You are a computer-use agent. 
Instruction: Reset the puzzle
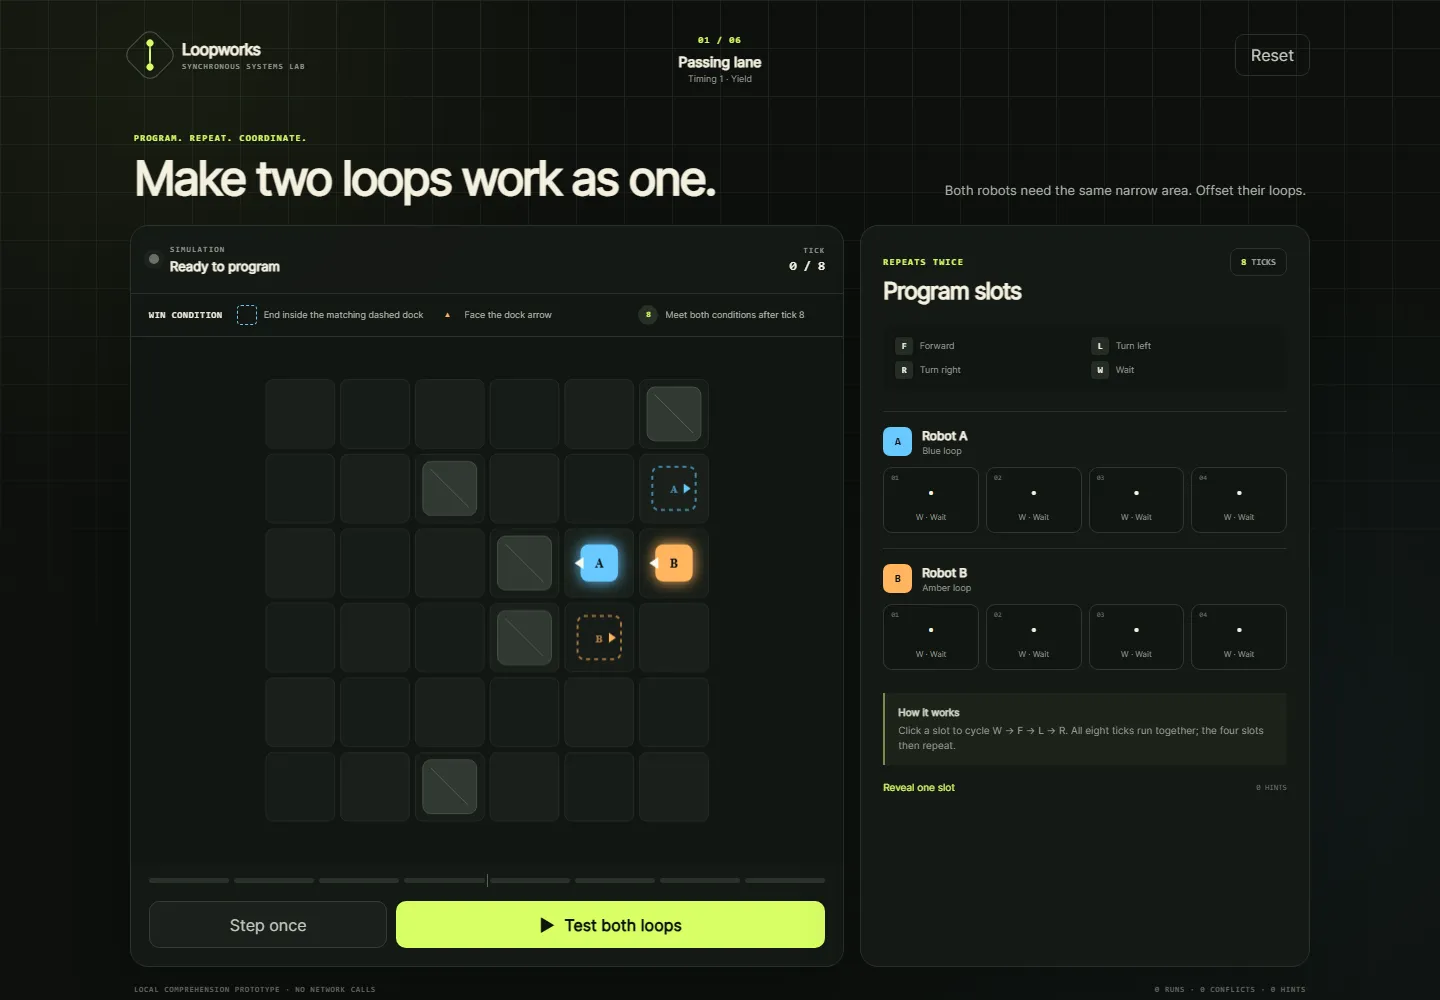click(1272, 56)
